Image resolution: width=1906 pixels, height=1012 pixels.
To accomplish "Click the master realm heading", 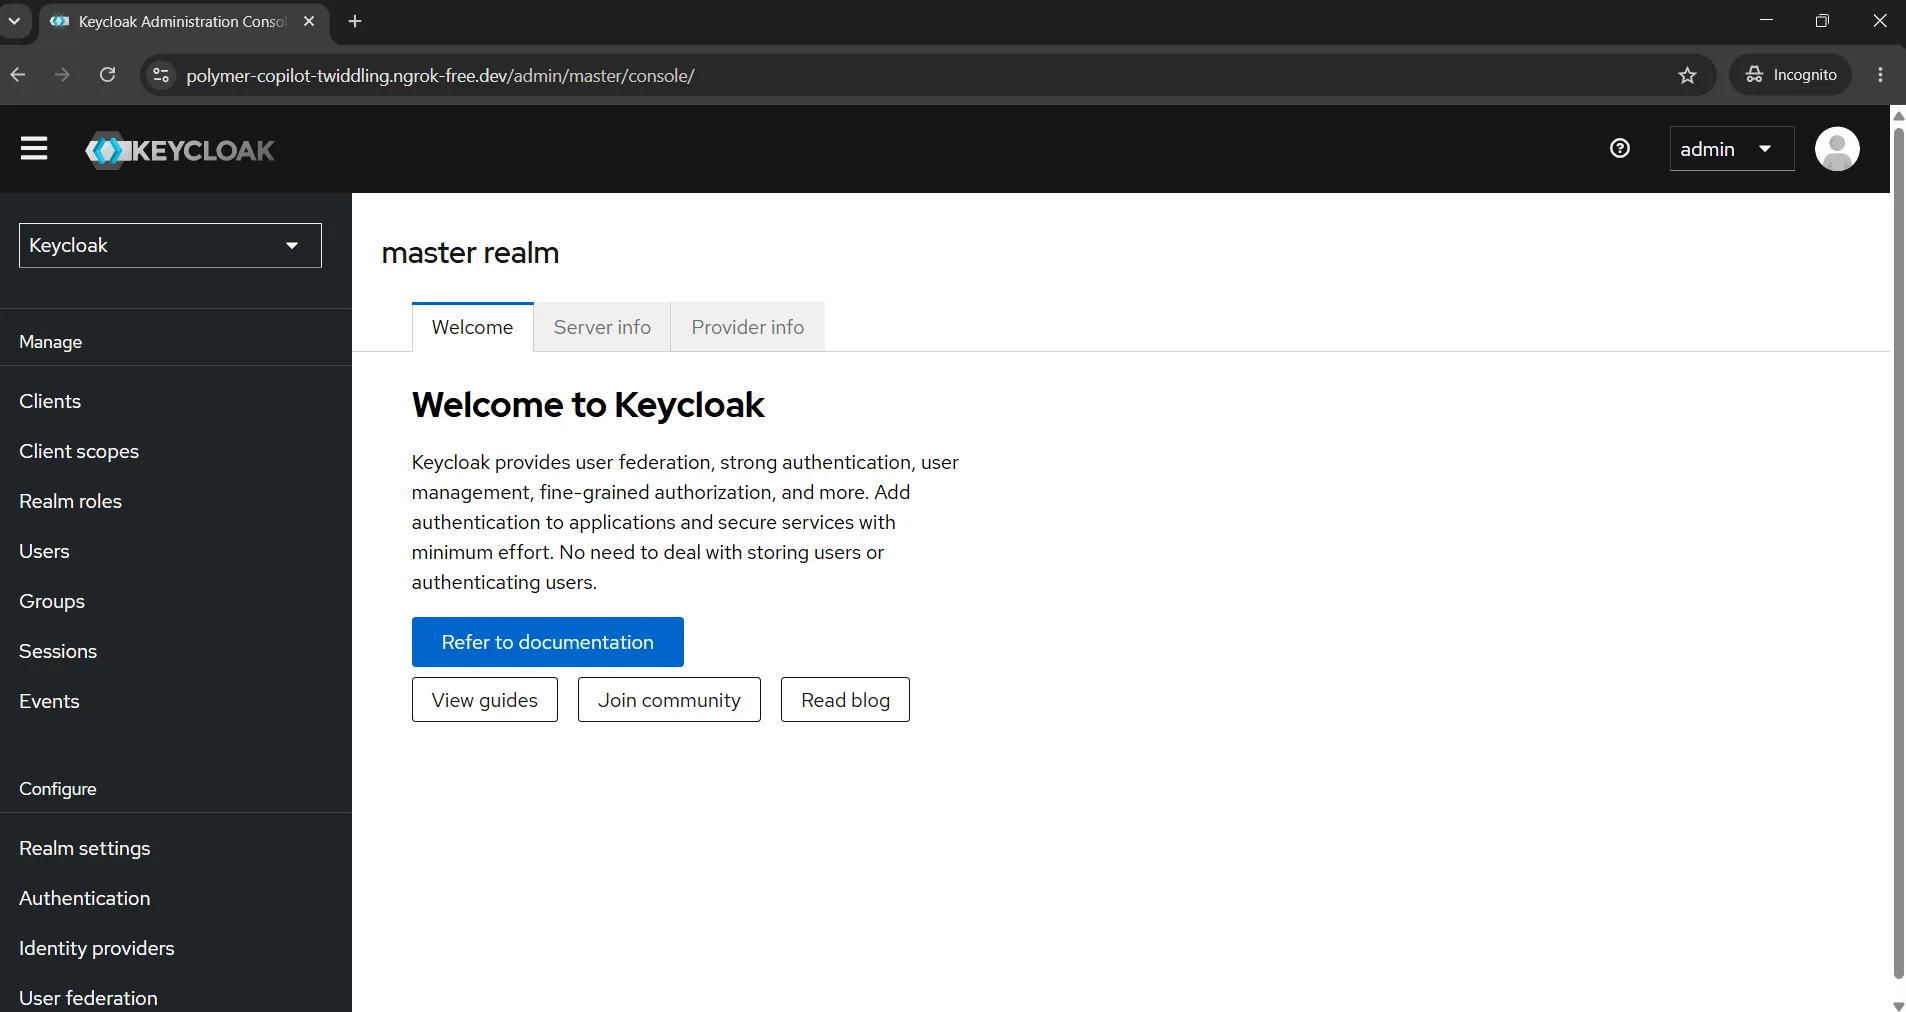I will (x=470, y=253).
